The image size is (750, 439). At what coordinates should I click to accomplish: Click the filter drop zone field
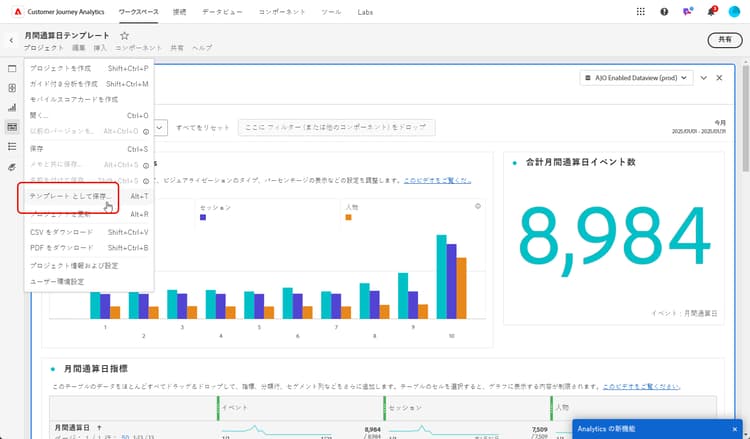point(336,127)
